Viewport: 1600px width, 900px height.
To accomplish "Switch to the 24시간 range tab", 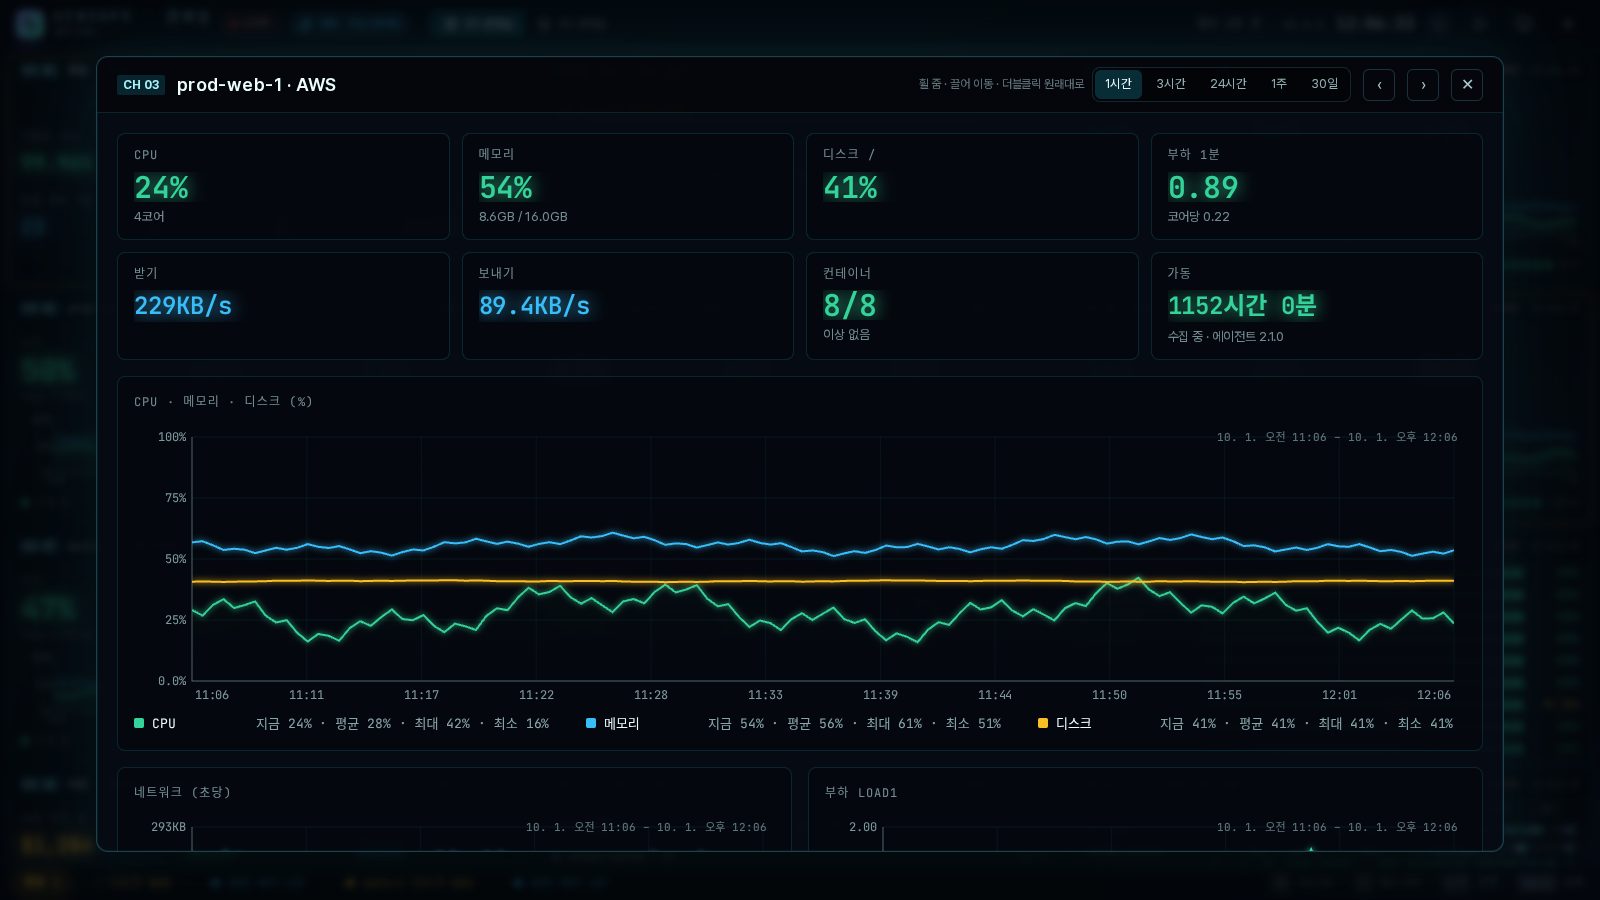I will pos(1228,84).
